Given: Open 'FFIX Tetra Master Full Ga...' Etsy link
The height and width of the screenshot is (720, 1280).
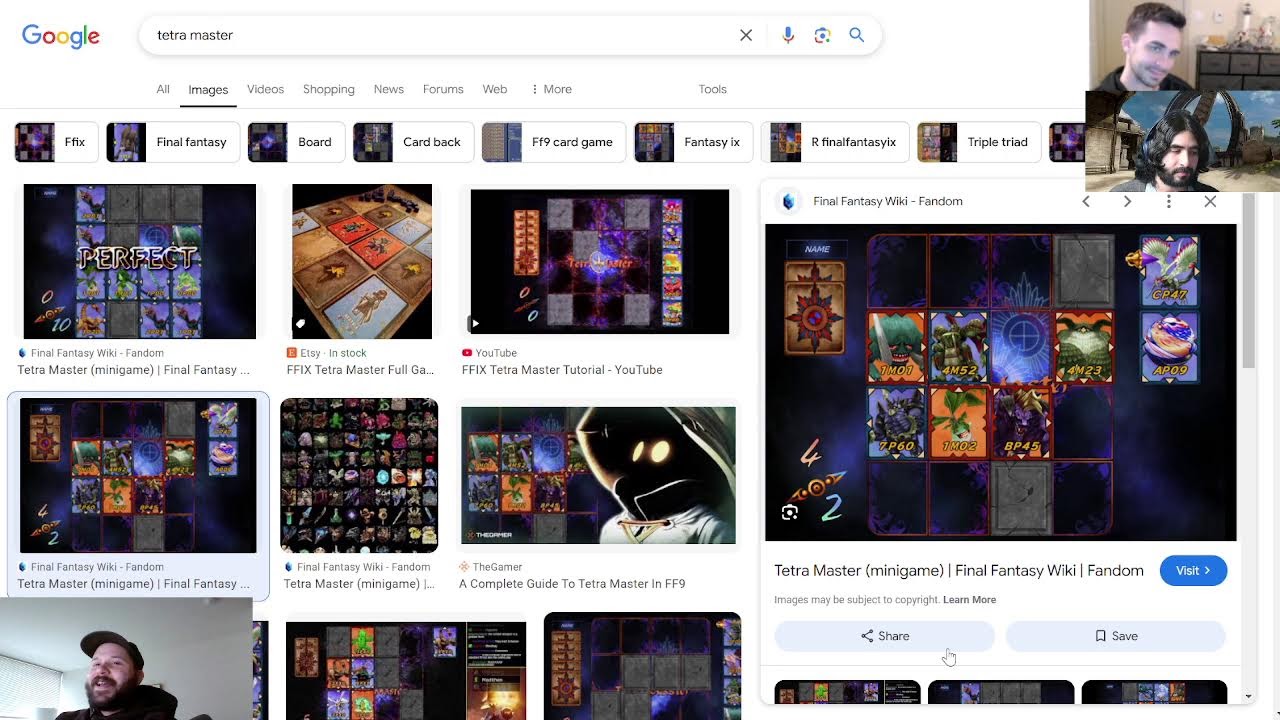Looking at the screenshot, I should tap(360, 370).
